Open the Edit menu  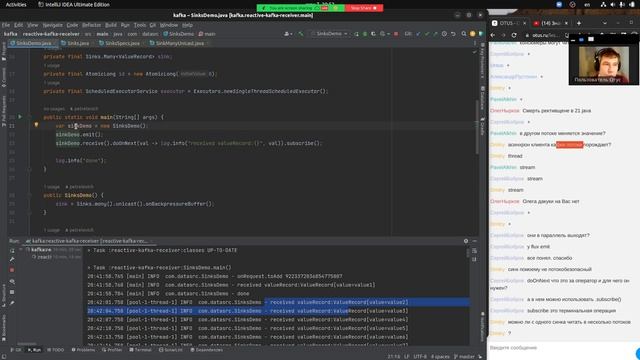click(19, 25)
